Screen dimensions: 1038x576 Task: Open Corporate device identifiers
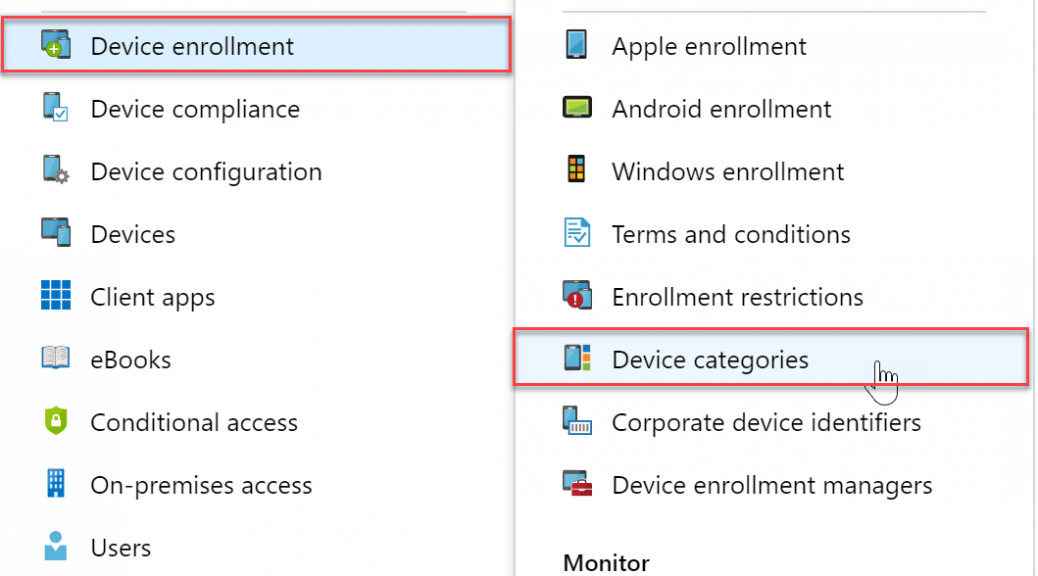(x=767, y=422)
